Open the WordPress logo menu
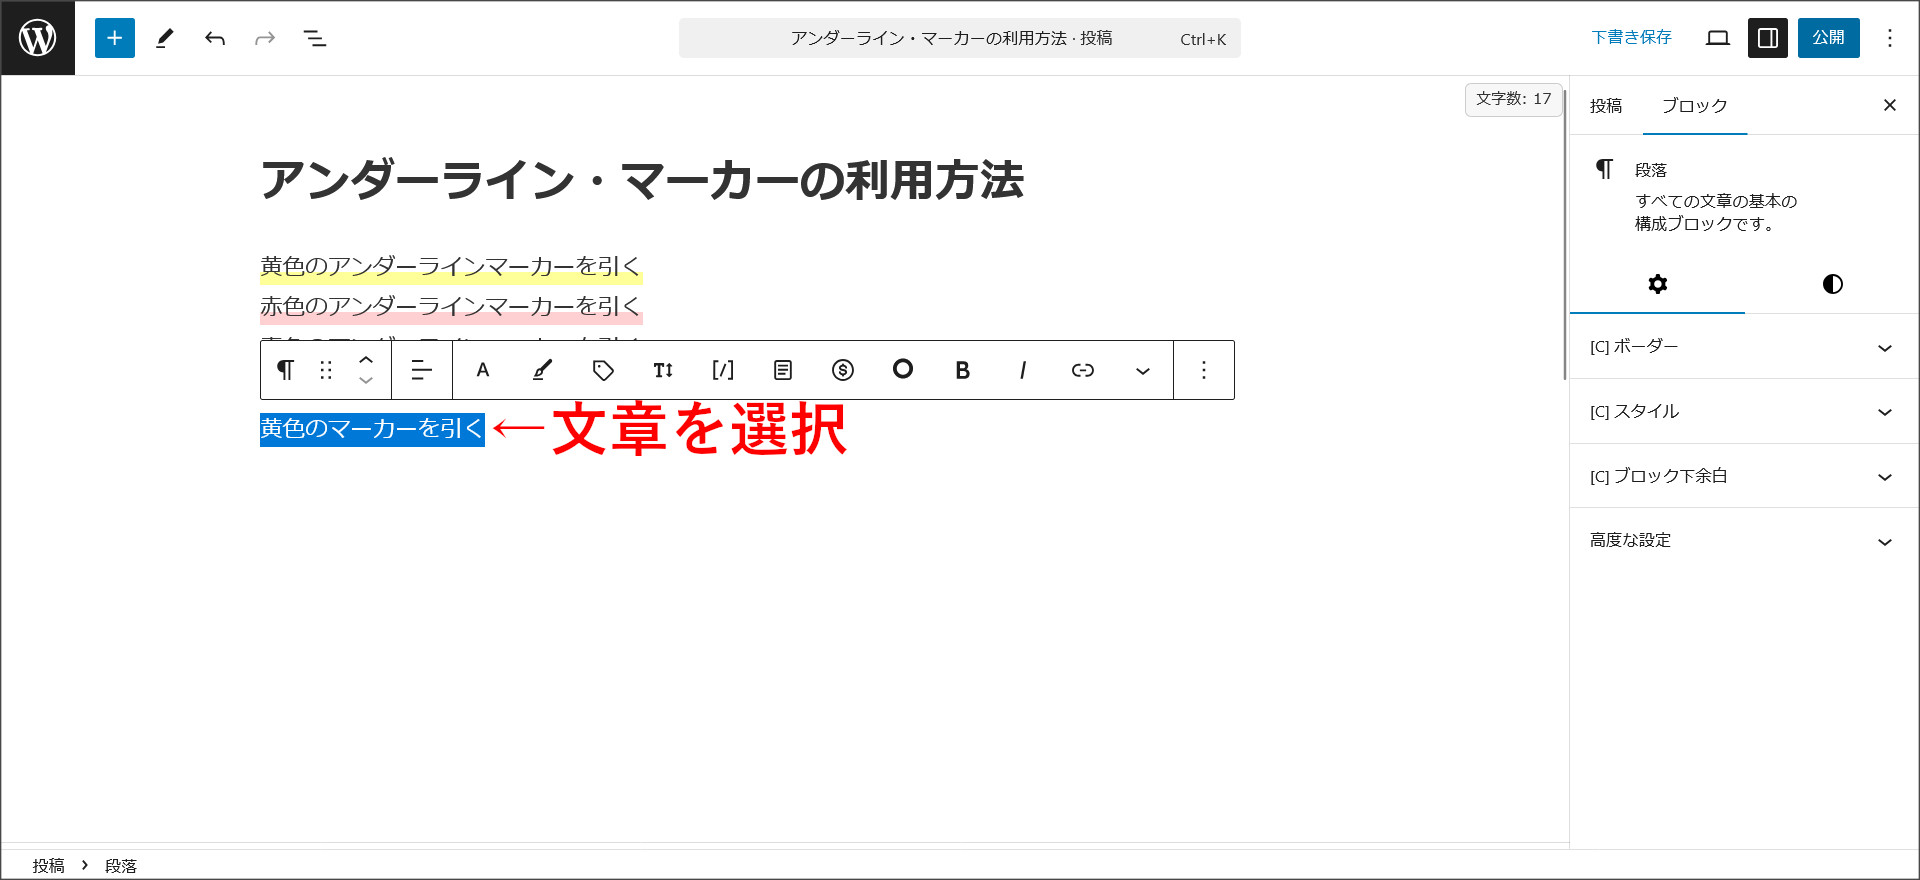 coord(38,38)
